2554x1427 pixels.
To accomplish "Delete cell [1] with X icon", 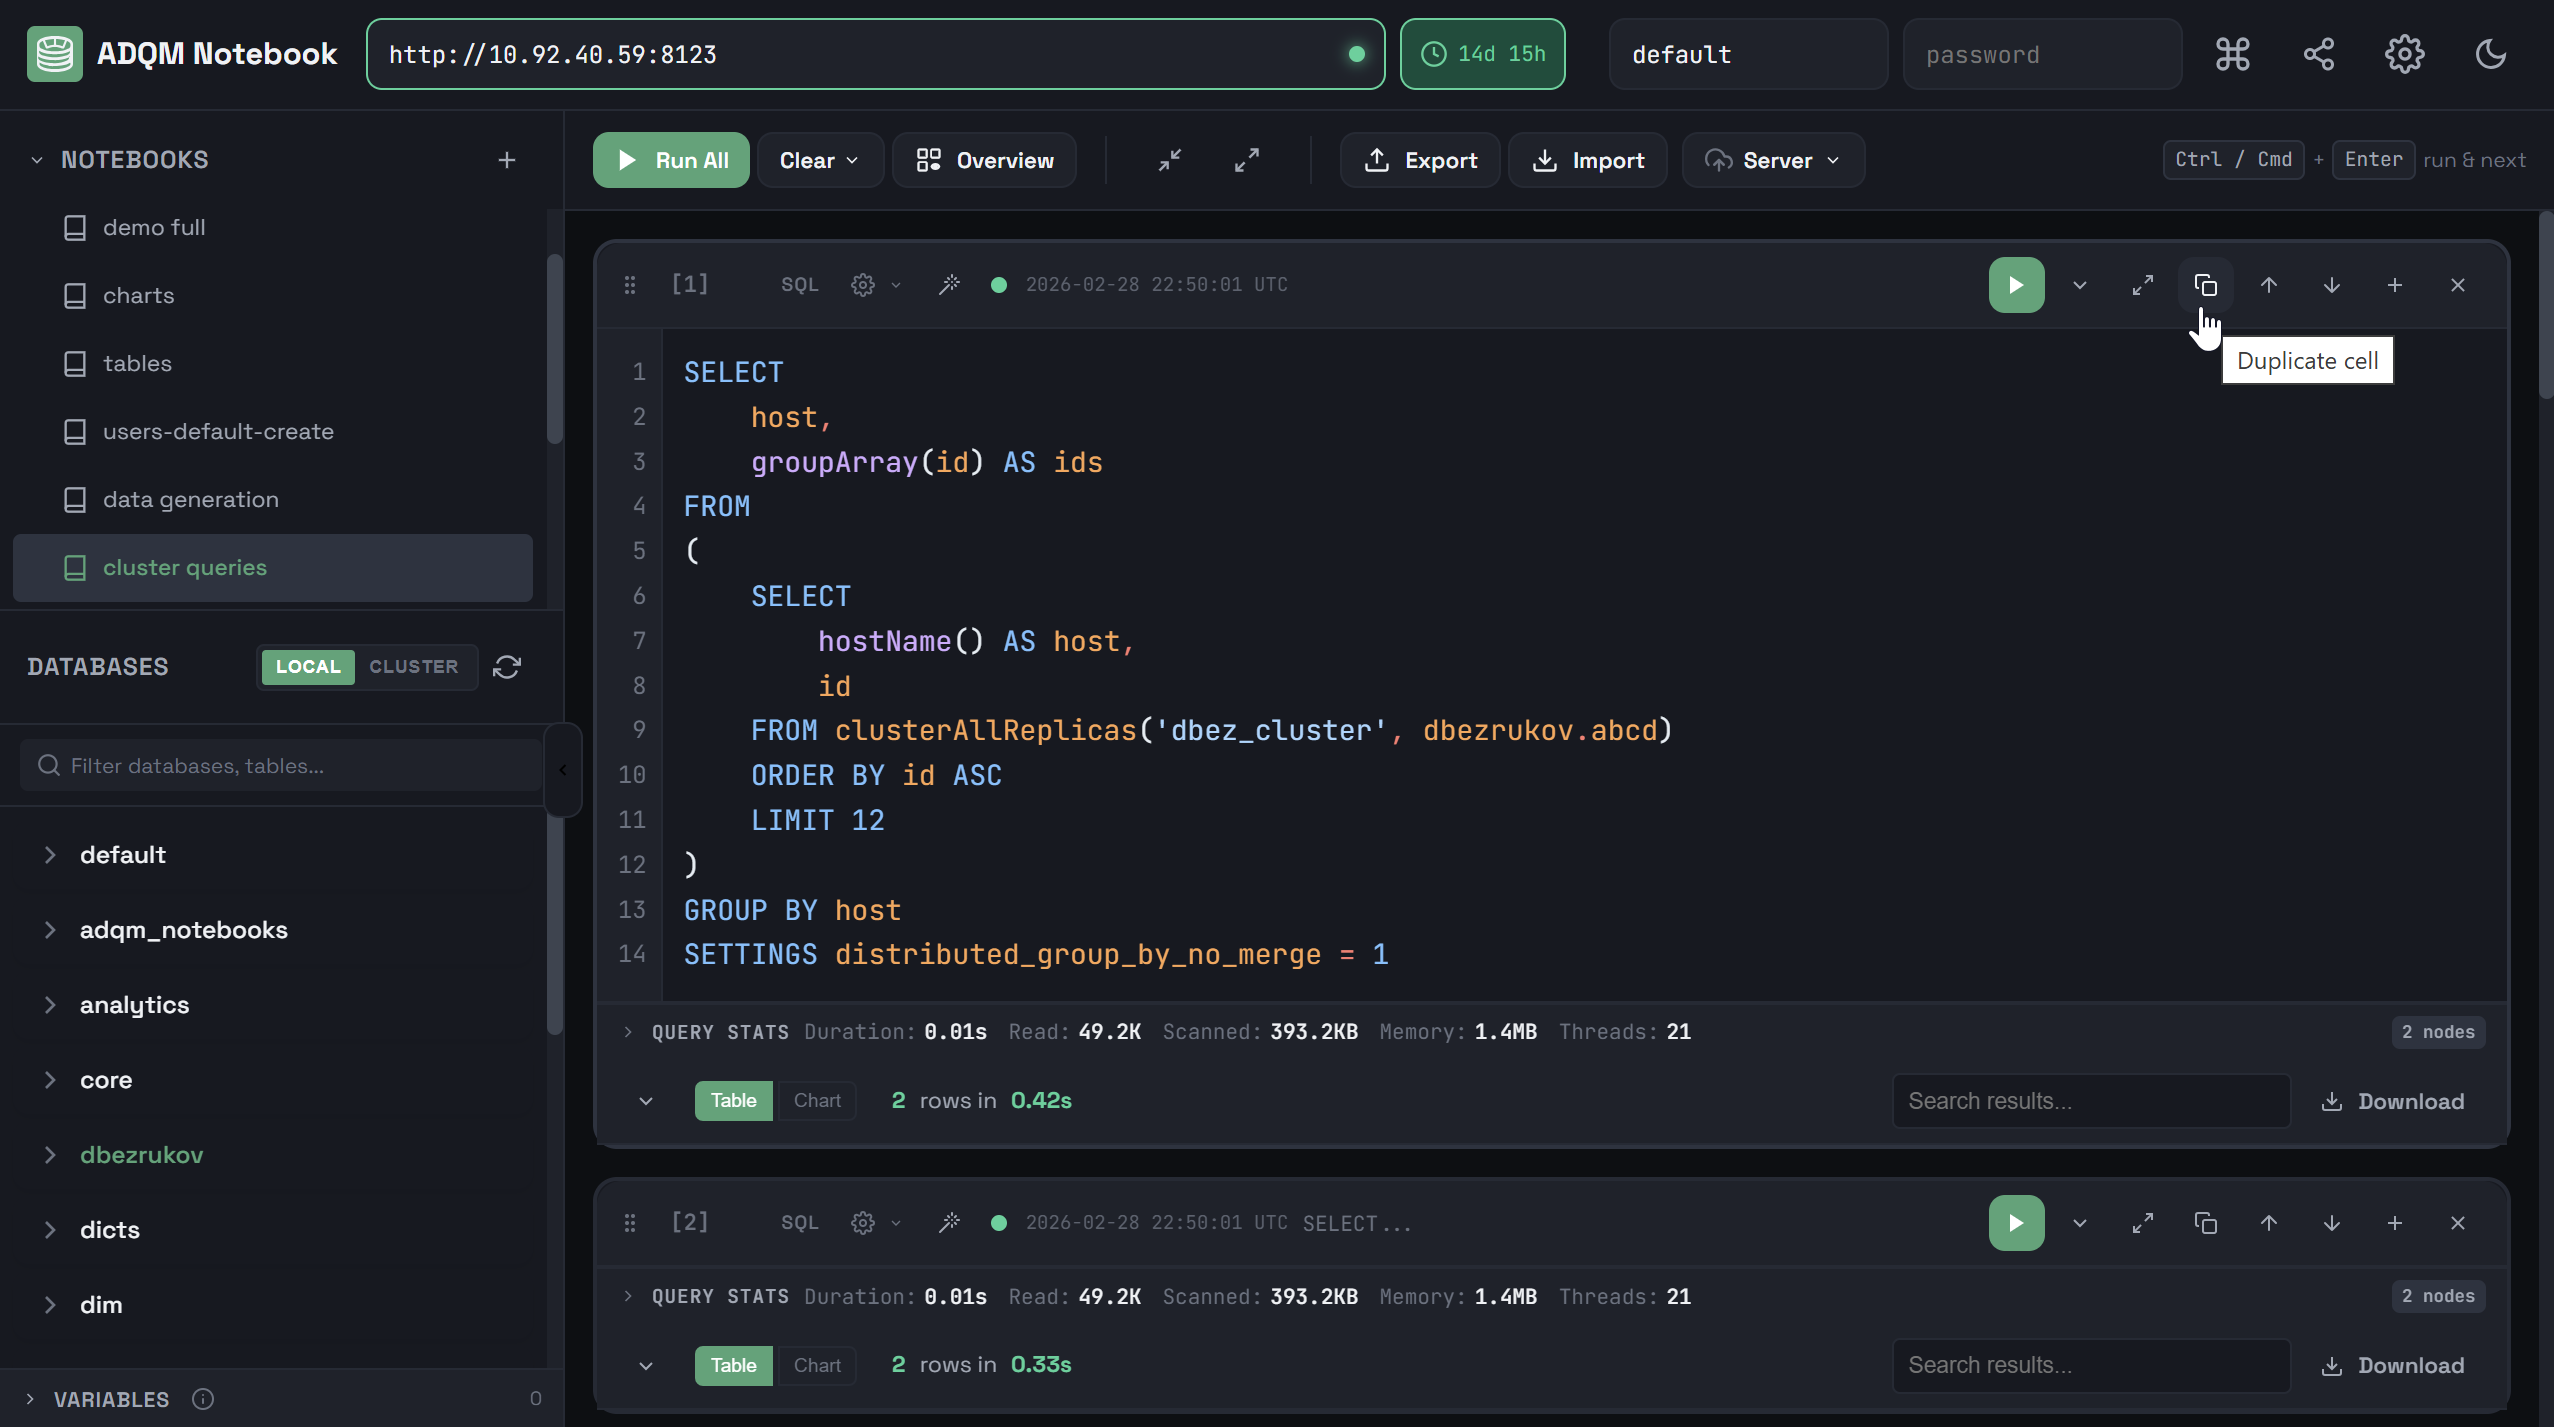I will 2457,285.
